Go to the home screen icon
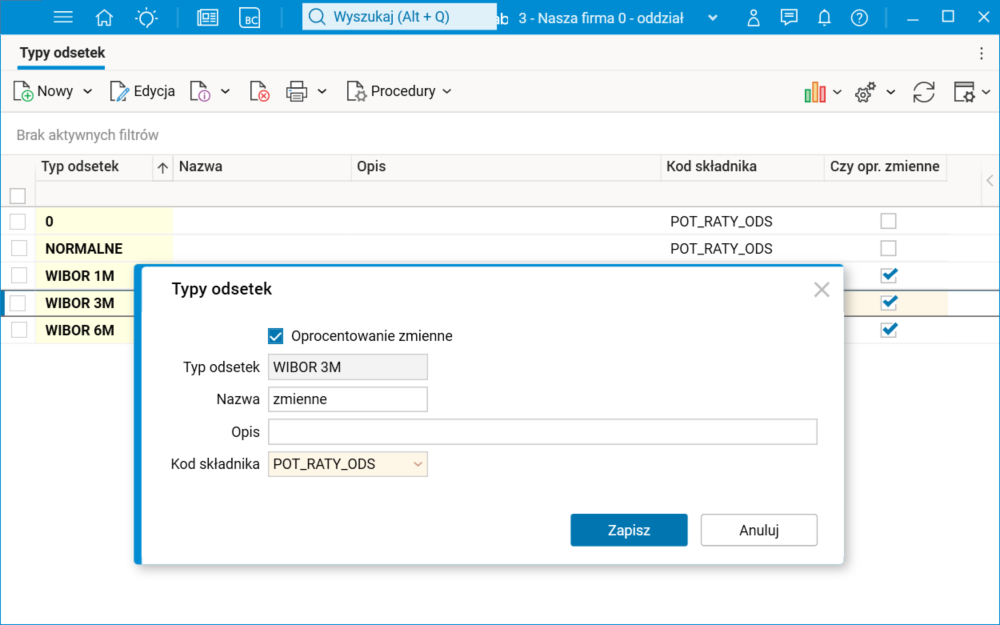This screenshot has width=1000, height=625. click(104, 17)
